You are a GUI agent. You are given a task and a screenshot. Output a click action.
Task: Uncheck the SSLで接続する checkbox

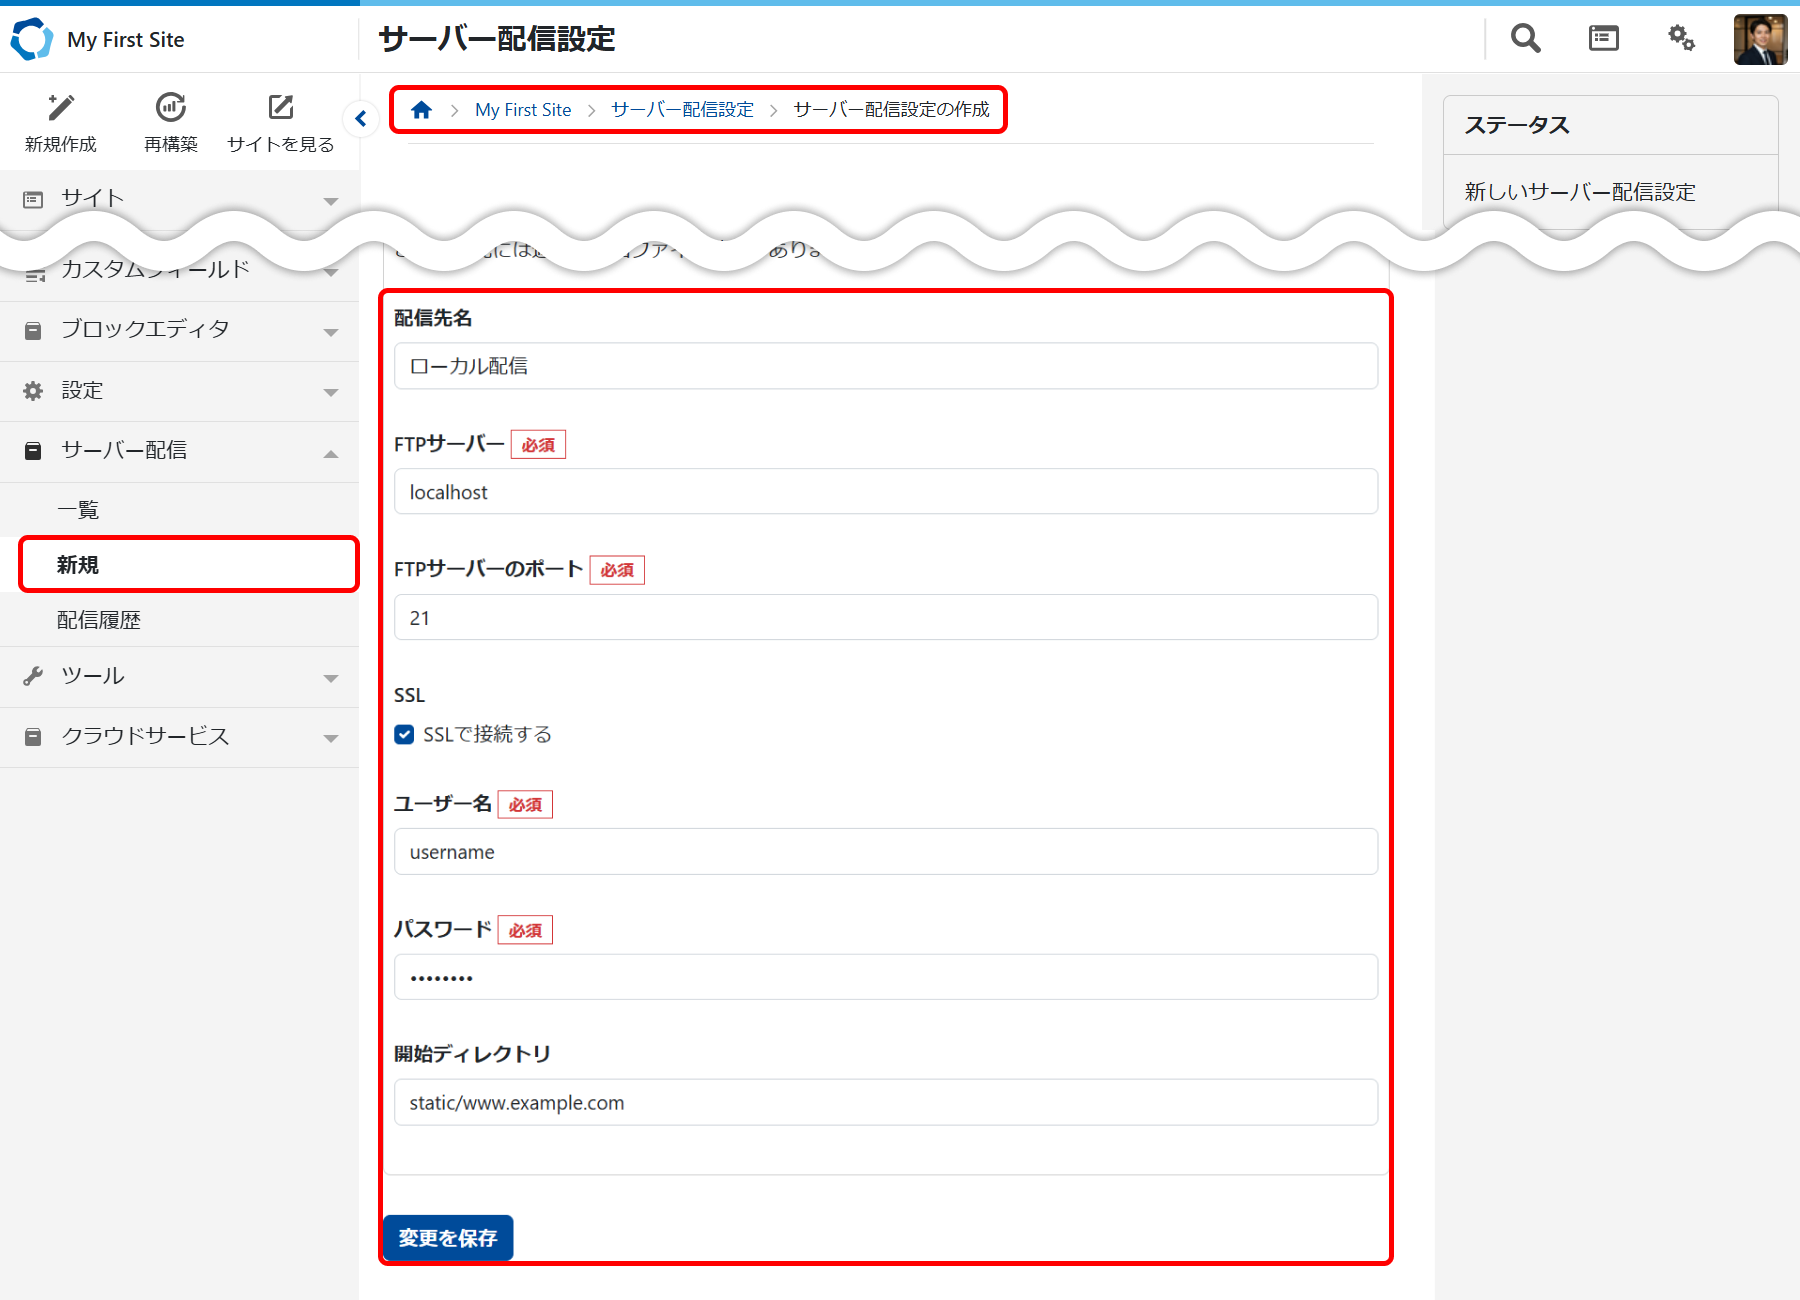(404, 734)
